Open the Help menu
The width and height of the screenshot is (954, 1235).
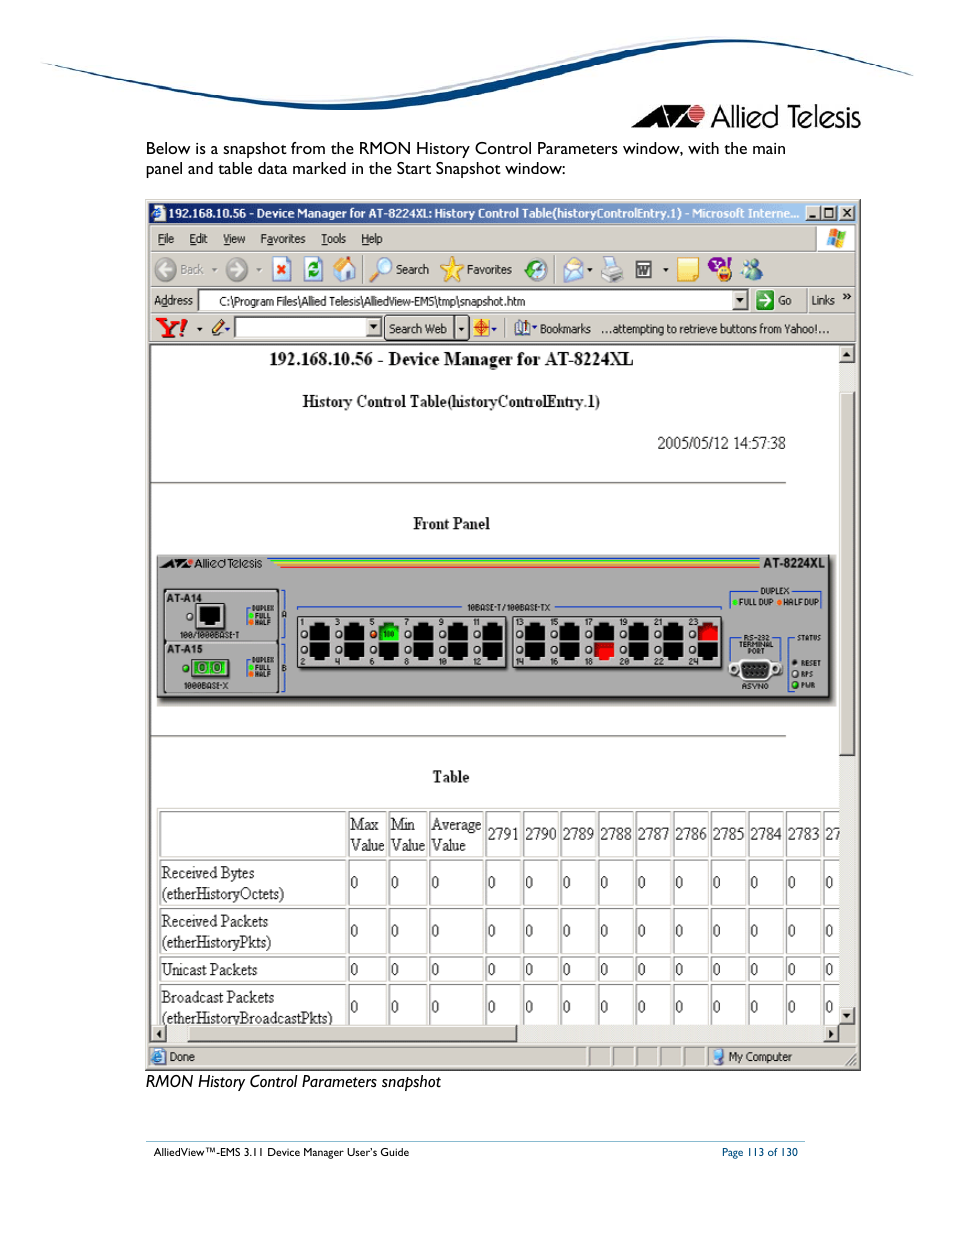(372, 239)
